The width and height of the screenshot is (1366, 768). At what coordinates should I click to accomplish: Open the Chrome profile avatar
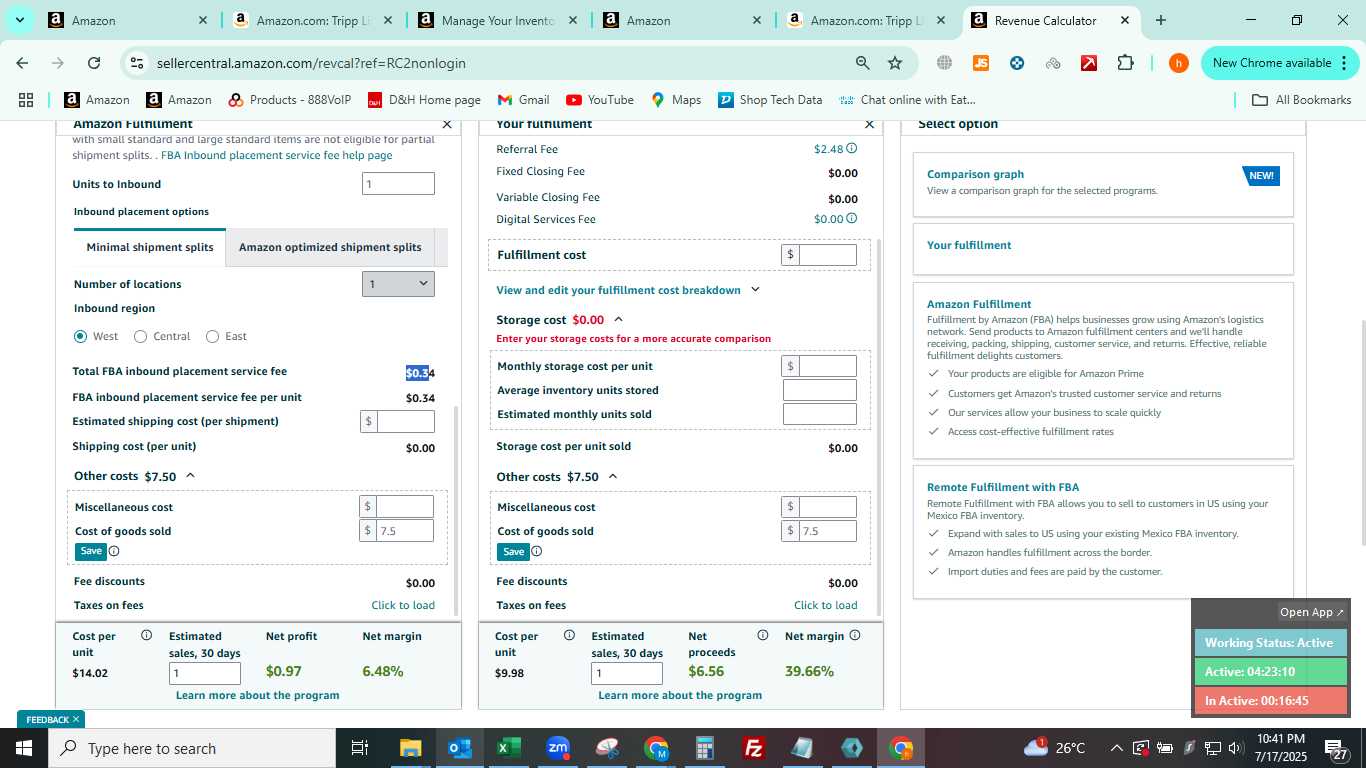click(x=1179, y=63)
